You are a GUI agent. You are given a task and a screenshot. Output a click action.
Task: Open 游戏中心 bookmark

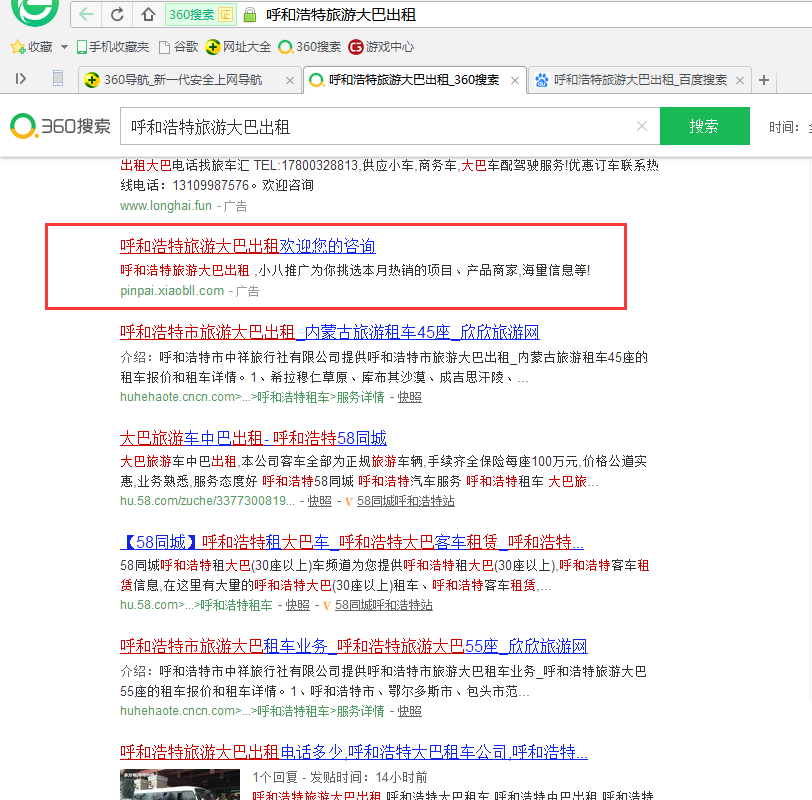(x=381, y=47)
